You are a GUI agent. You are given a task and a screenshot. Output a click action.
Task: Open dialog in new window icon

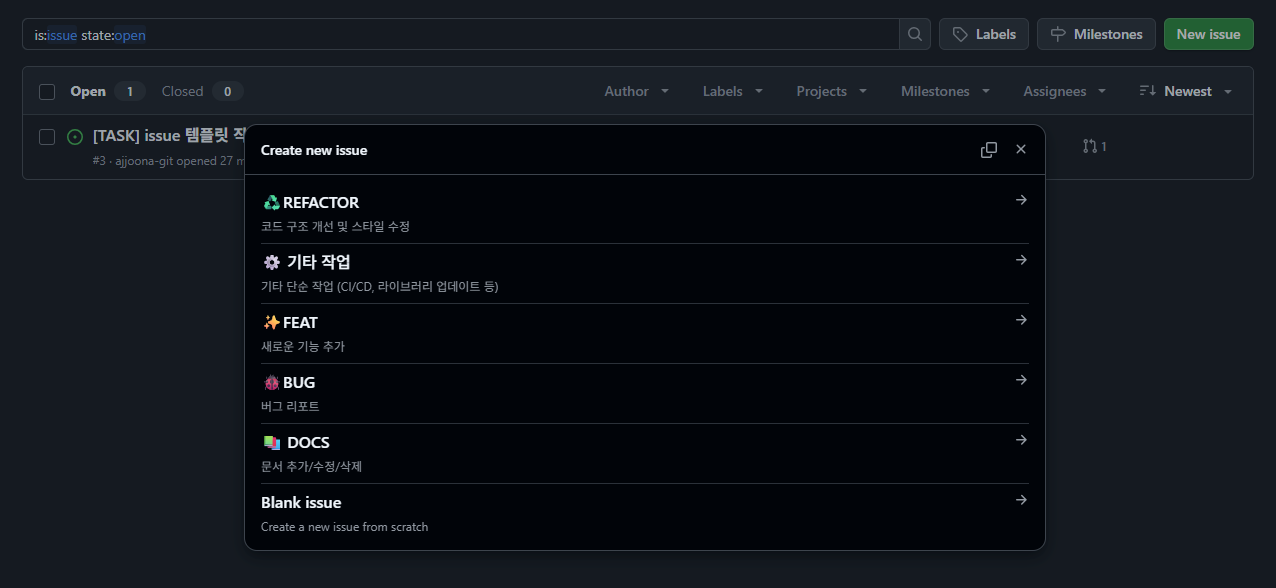point(988,150)
